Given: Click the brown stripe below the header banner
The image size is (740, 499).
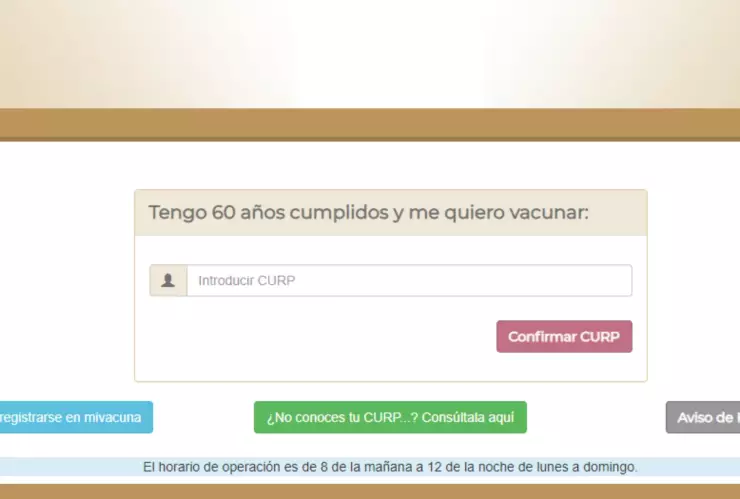Looking at the screenshot, I should 370,124.
